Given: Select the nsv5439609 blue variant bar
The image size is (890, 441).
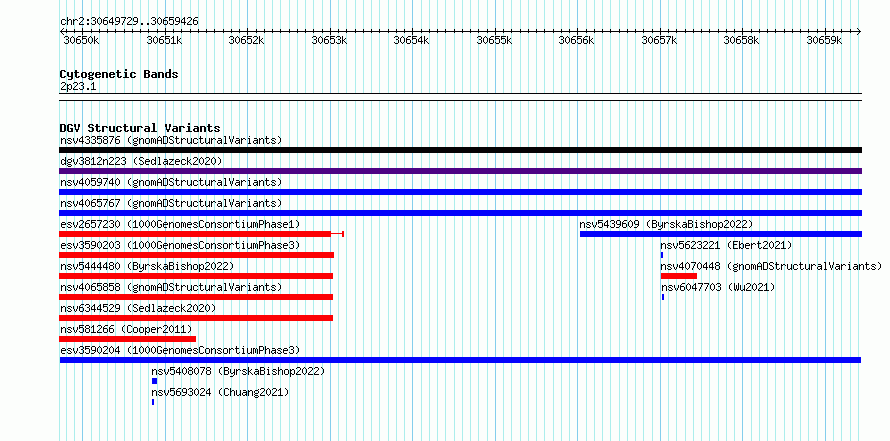Looking at the screenshot, I should (x=721, y=234).
